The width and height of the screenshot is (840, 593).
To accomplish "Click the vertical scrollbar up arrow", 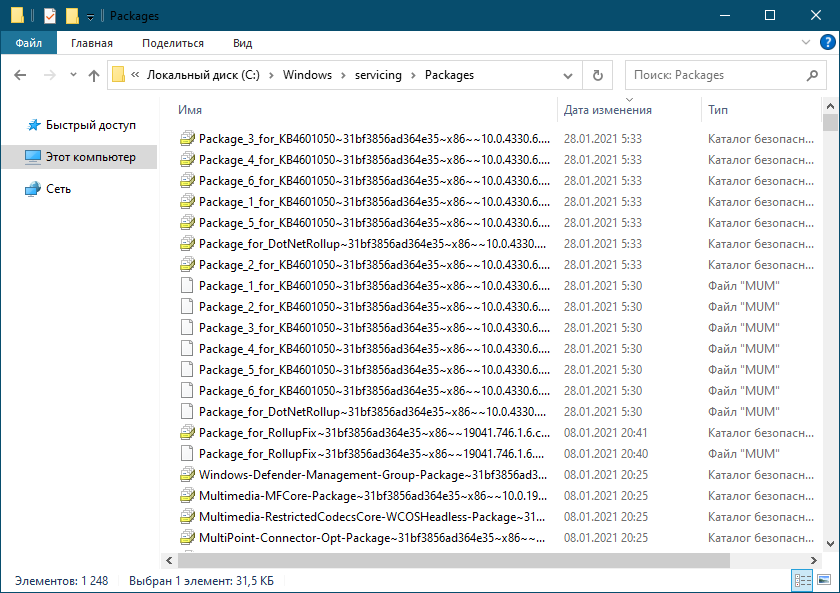I will pyautogui.click(x=830, y=106).
